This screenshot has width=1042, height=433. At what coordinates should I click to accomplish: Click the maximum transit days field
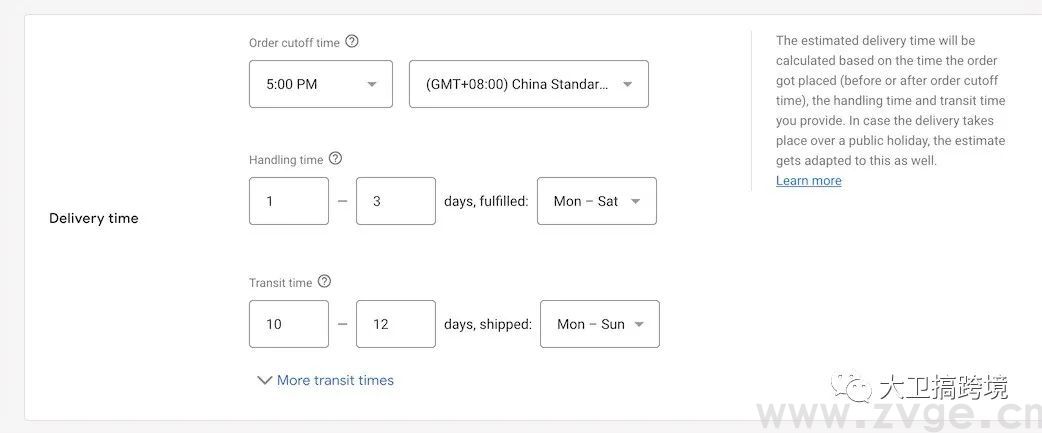(x=395, y=324)
